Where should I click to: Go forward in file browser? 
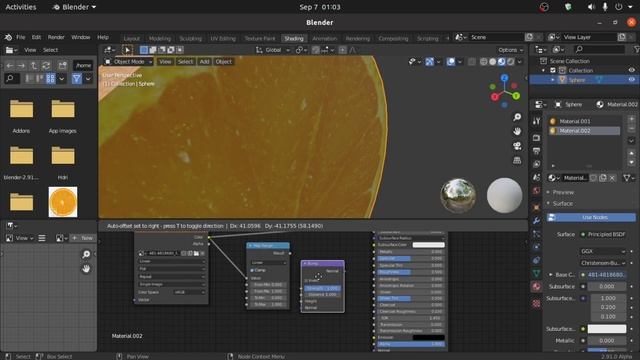click(x=22, y=65)
